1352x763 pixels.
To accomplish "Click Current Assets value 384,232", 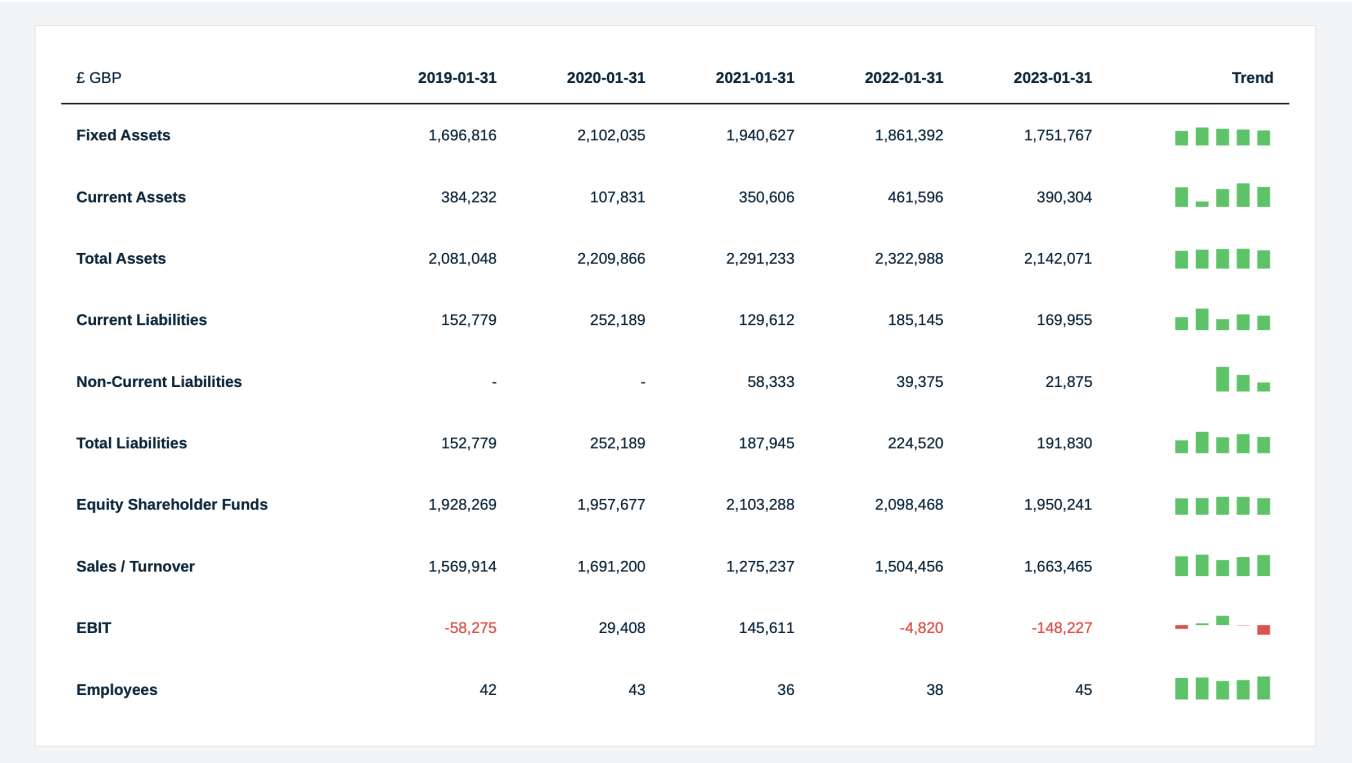I will click(x=469, y=197).
